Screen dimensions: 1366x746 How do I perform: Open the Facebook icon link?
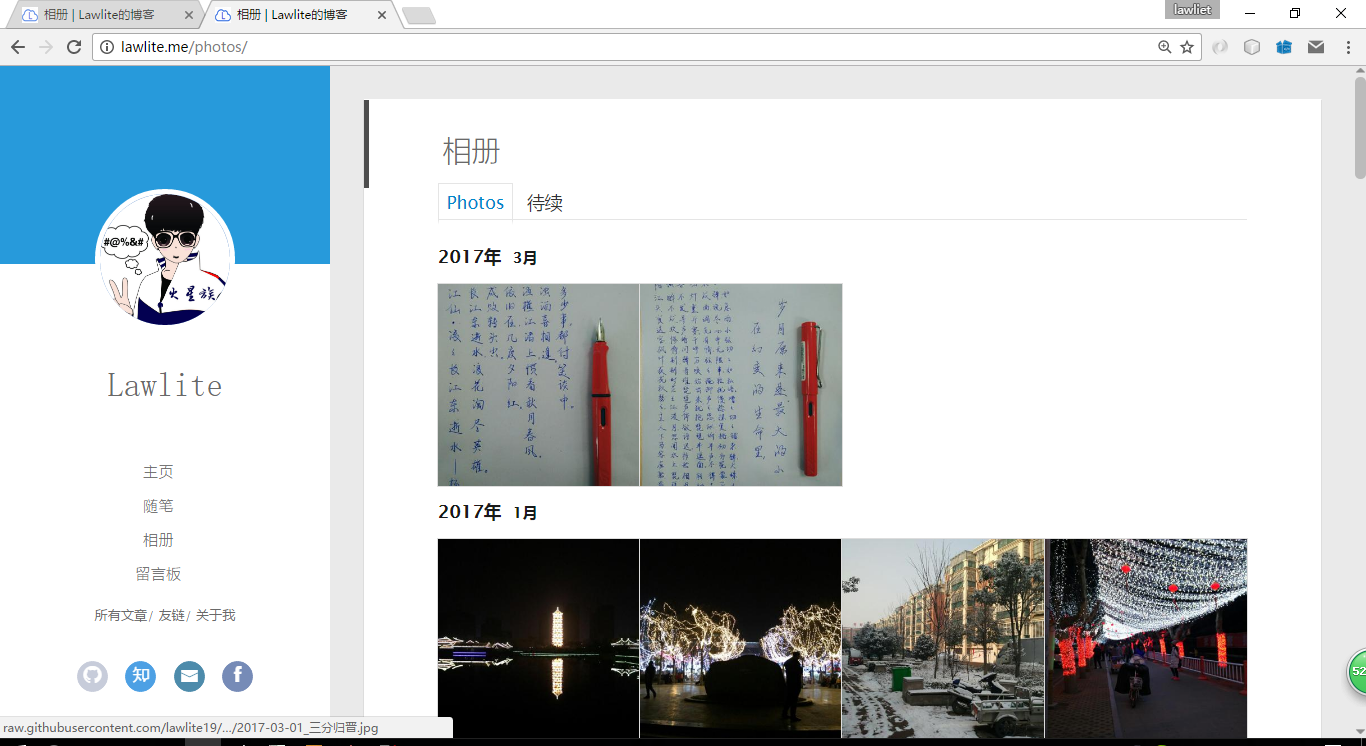(237, 676)
